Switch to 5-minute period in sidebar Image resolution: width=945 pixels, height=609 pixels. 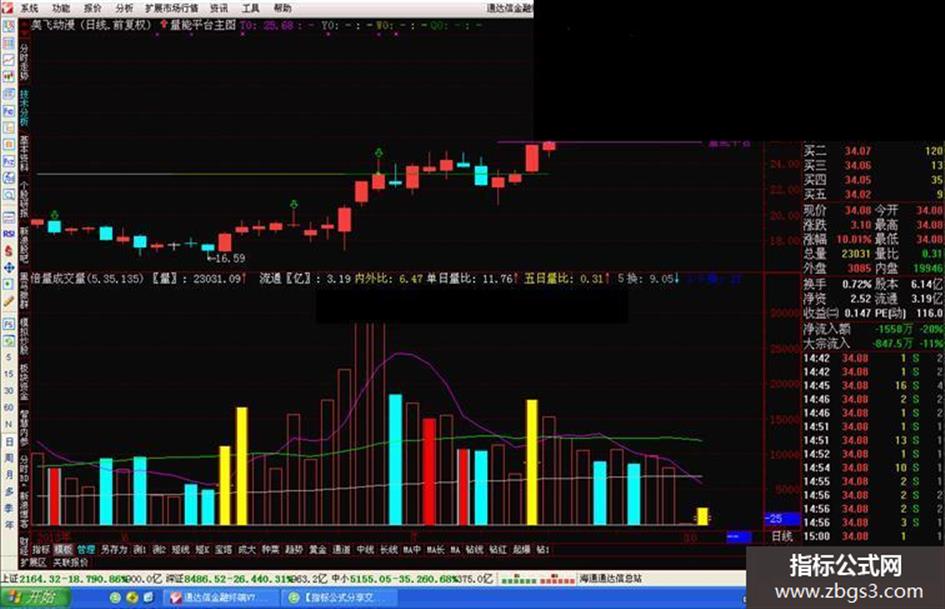click(x=8, y=358)
